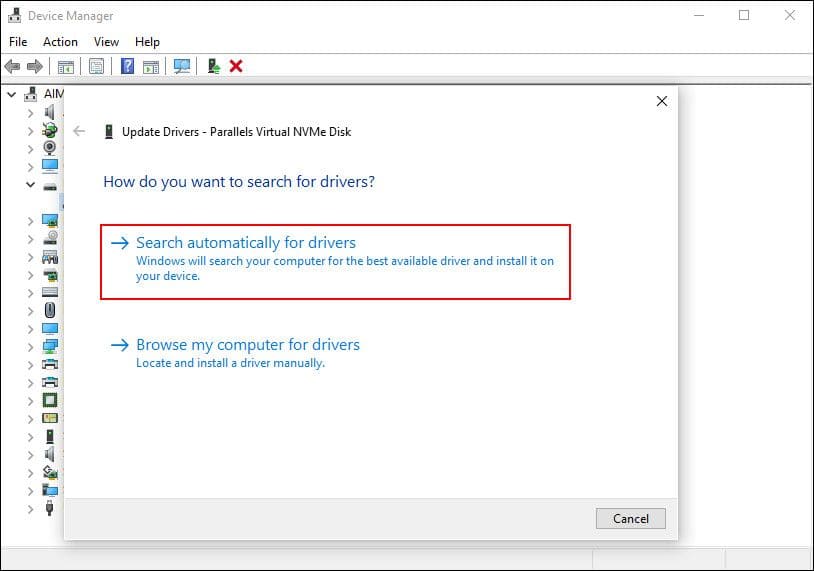Expand the processors category chevron
This screenshot has width=814, height=571.
click(31, 400)
